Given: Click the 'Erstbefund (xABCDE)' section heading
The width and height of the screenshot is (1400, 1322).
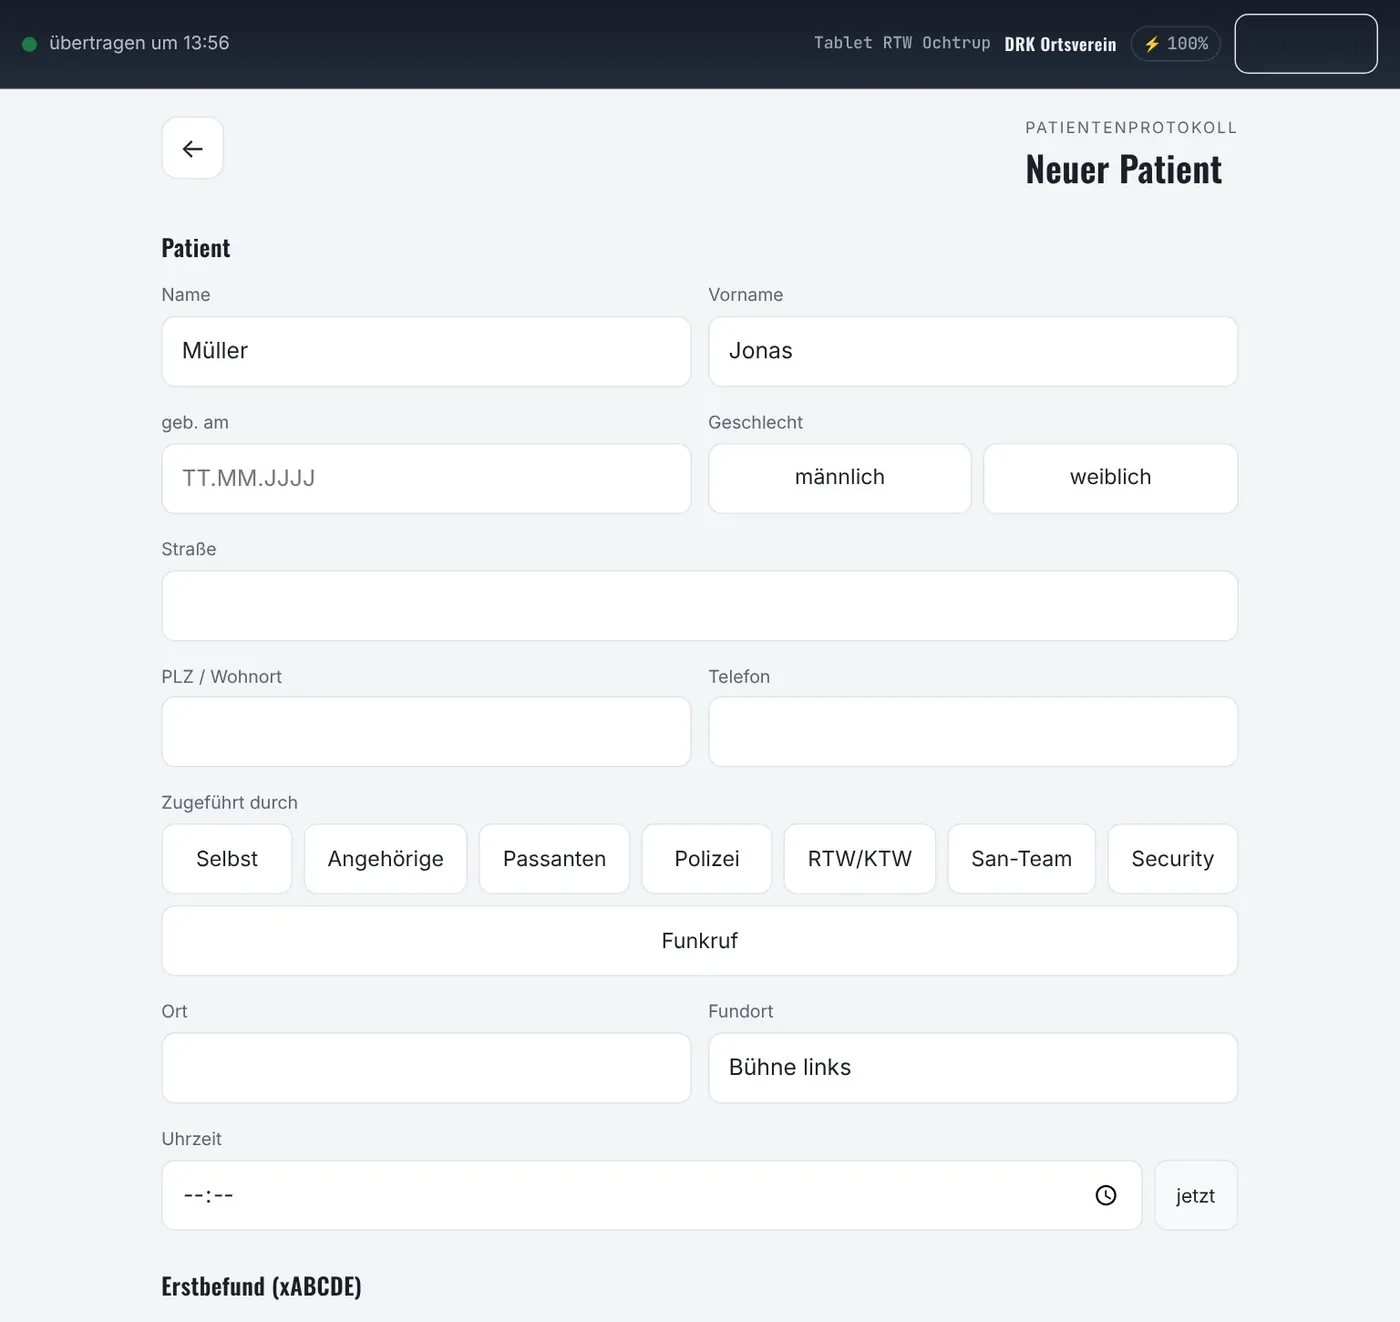Looking at the screenshot, I should pyautogui.click(x=261, y=1286).
